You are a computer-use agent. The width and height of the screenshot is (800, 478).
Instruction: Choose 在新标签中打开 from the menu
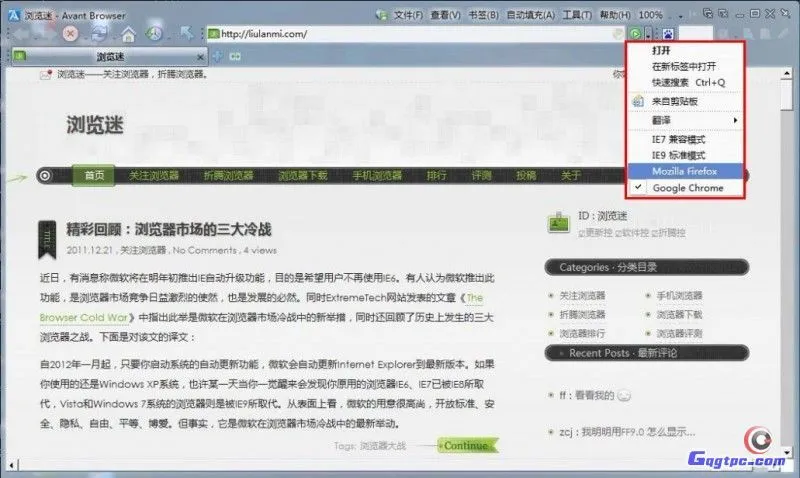tap(685, 66)
